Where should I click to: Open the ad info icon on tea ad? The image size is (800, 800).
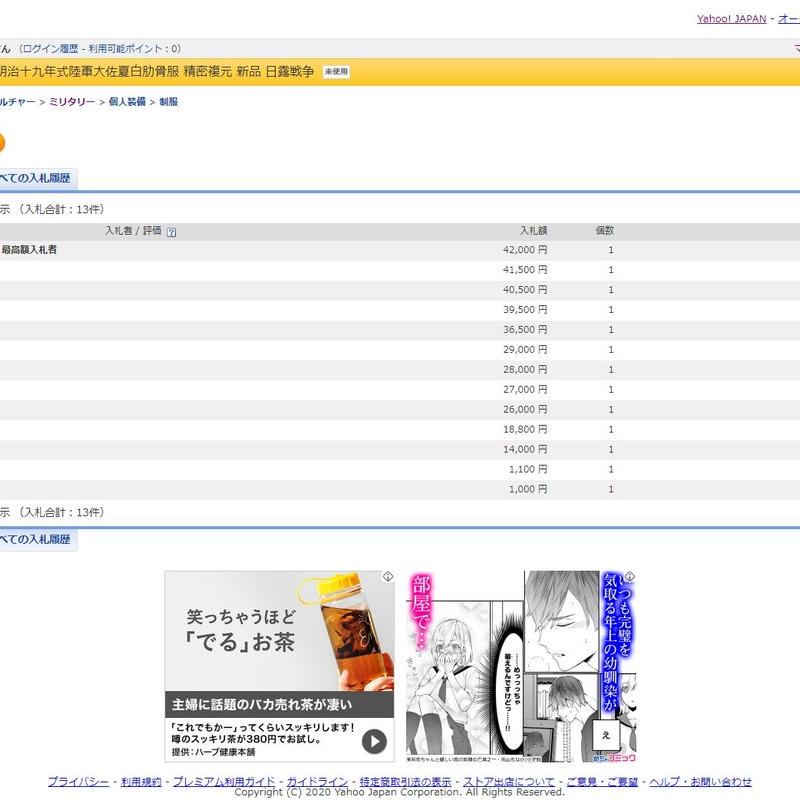388,577
